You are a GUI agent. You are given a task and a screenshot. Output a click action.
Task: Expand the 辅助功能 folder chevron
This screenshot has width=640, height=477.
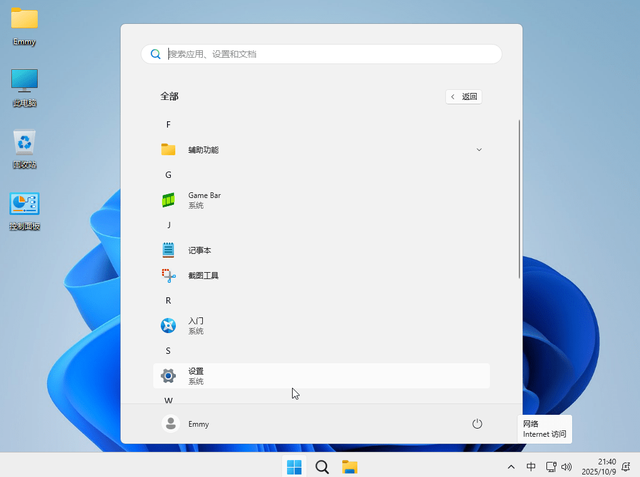point(479,150)
